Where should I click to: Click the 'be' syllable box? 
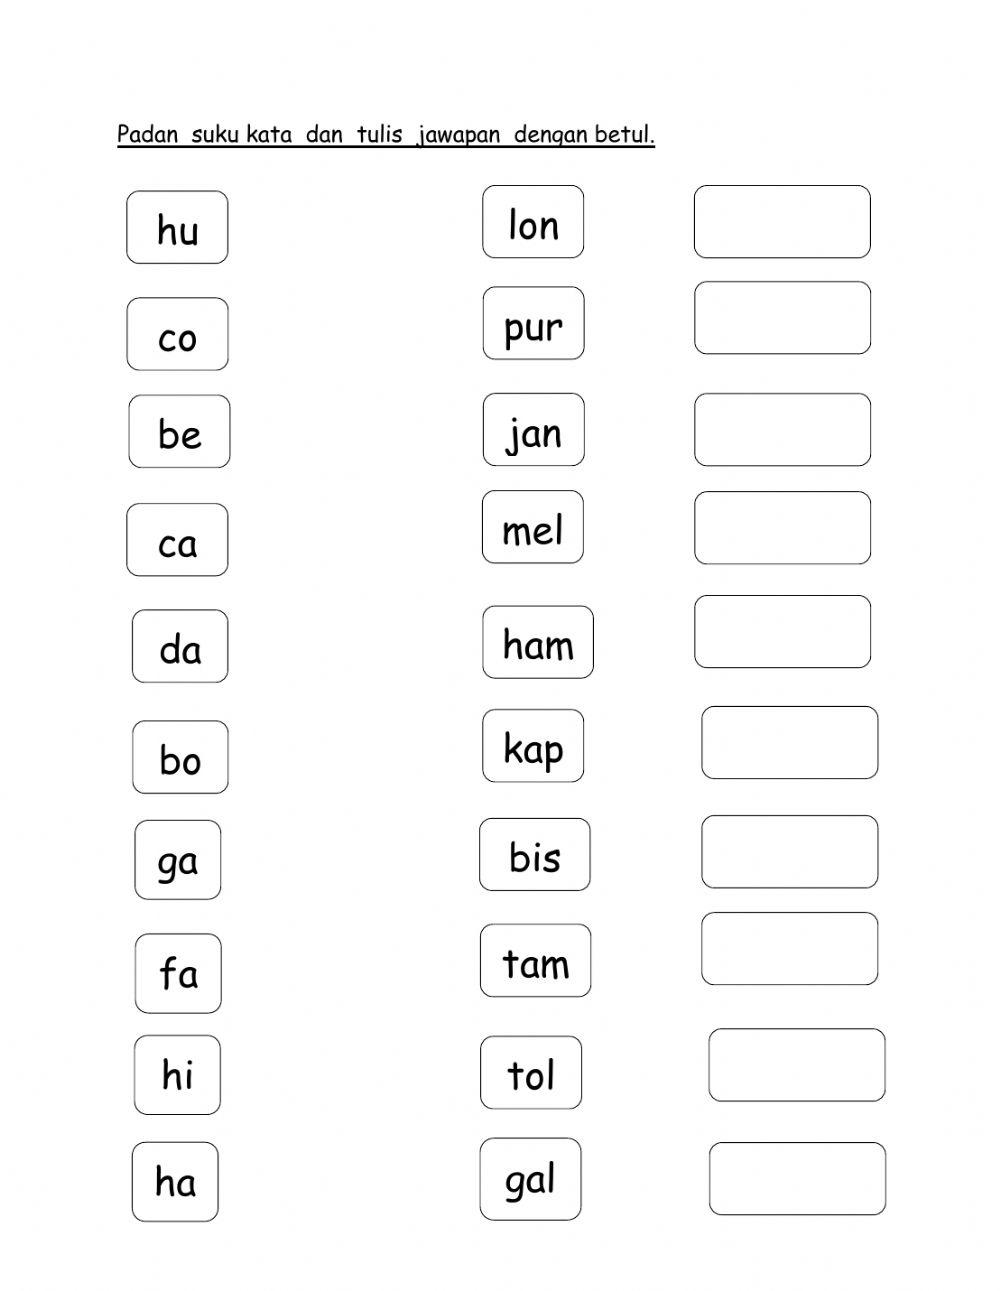(x=179, y=431)
